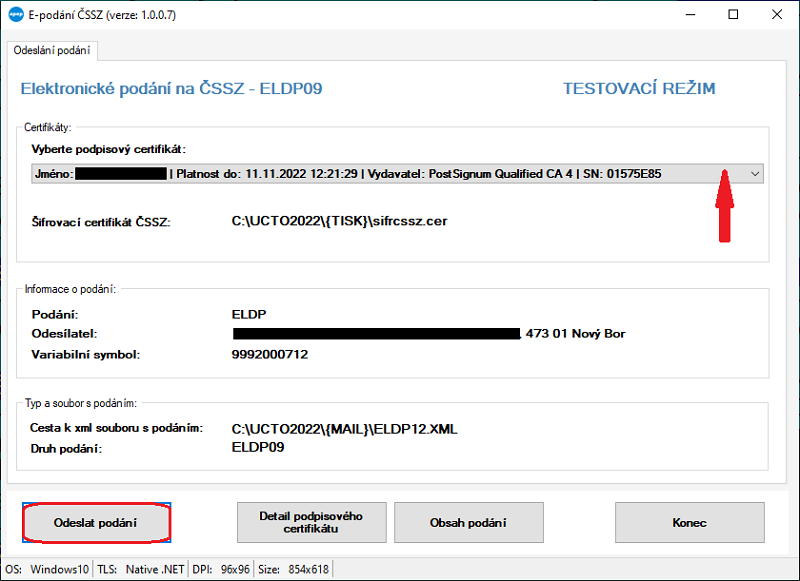This screenshot has width=800, height=581.
Task: Click the DPI 96x96 status entry
Action: (x=221, y=569)
